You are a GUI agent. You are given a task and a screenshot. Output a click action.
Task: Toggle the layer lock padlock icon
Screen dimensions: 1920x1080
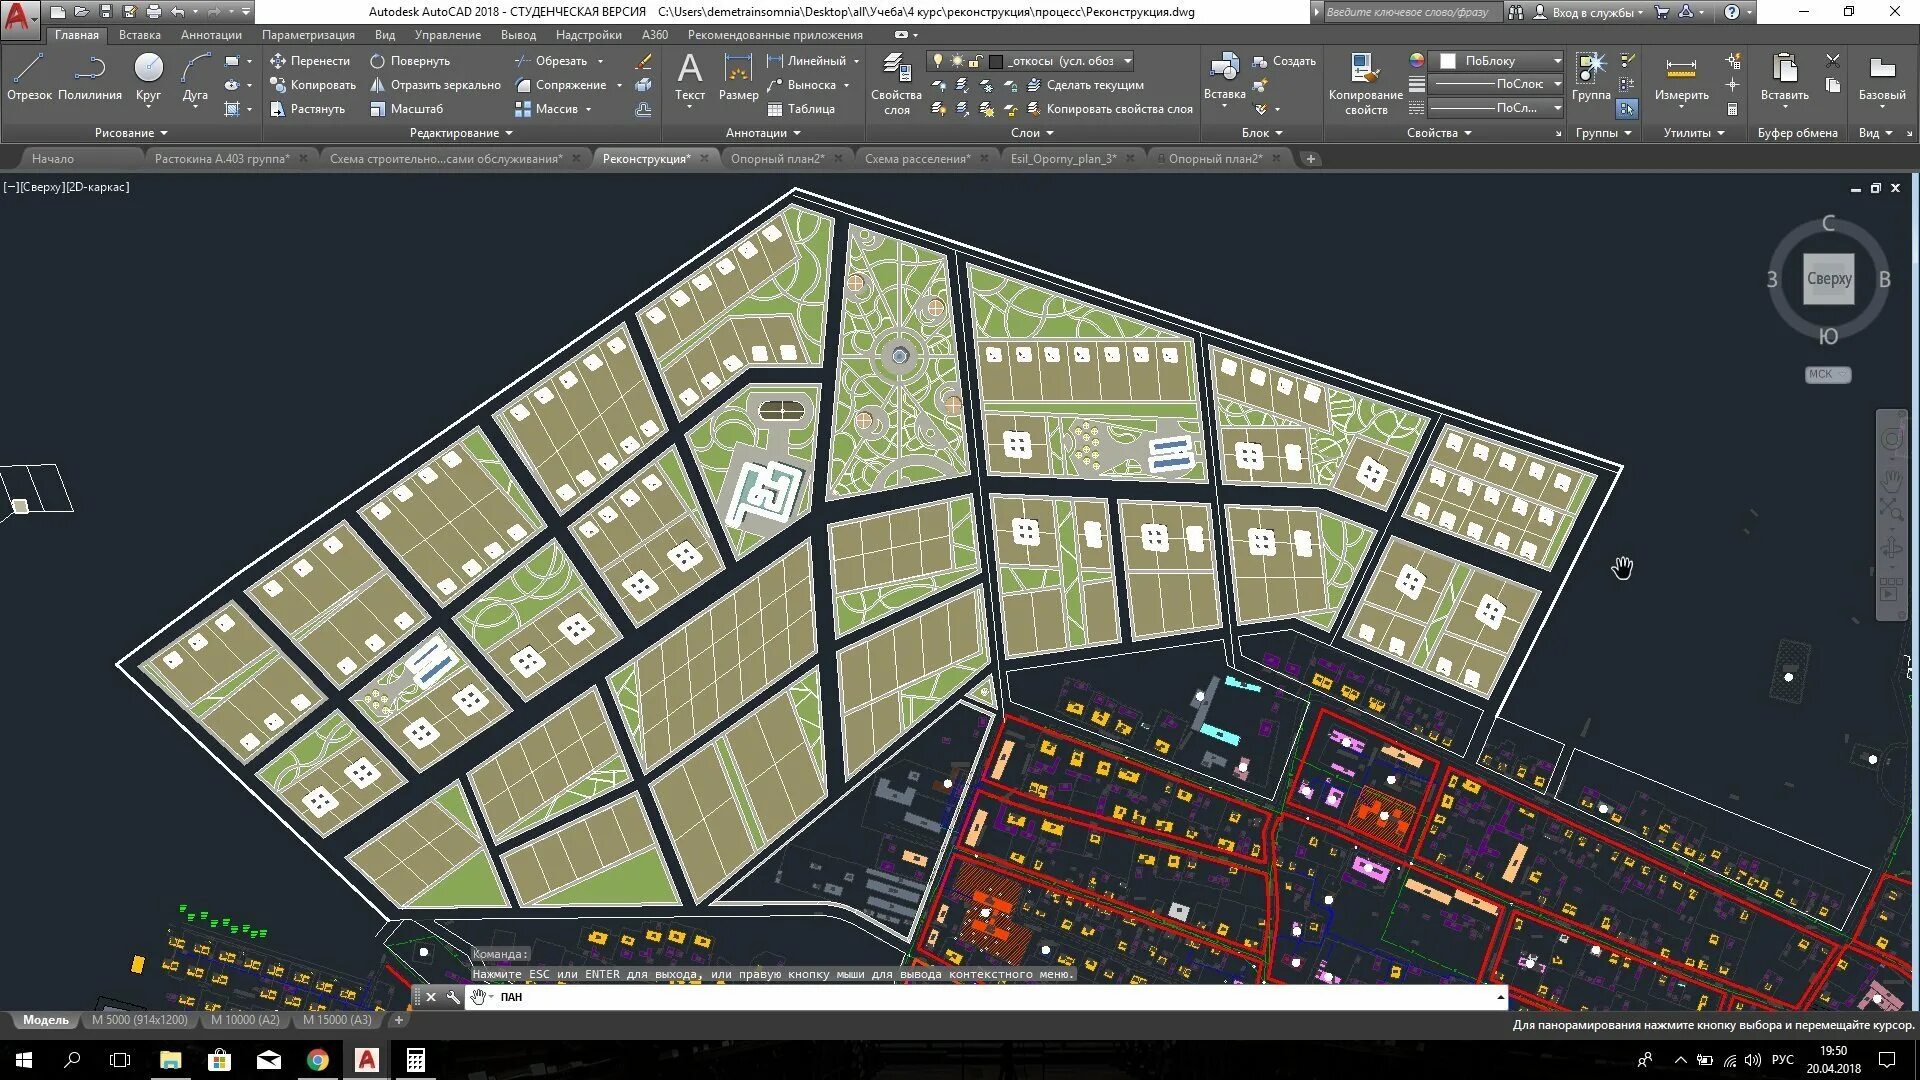976,61
